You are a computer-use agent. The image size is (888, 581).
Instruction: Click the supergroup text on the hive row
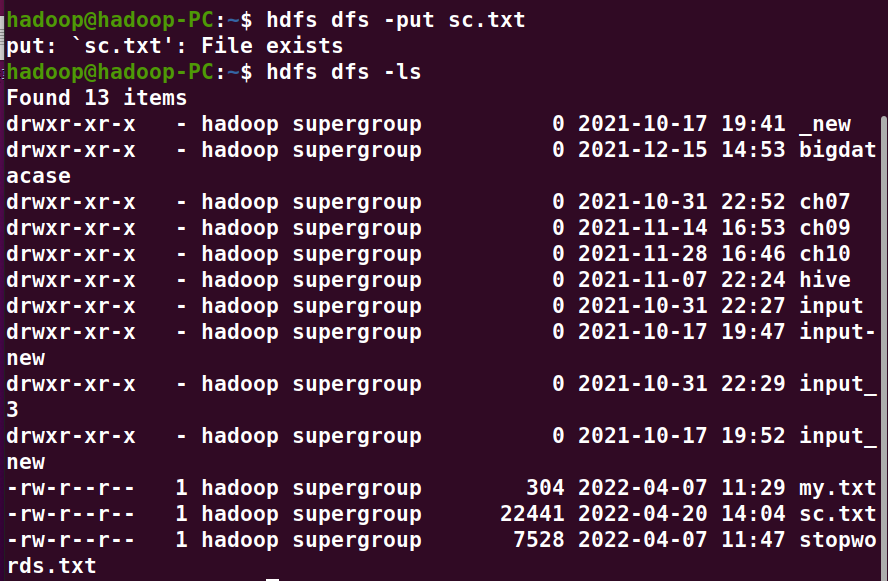pos(357,280)
